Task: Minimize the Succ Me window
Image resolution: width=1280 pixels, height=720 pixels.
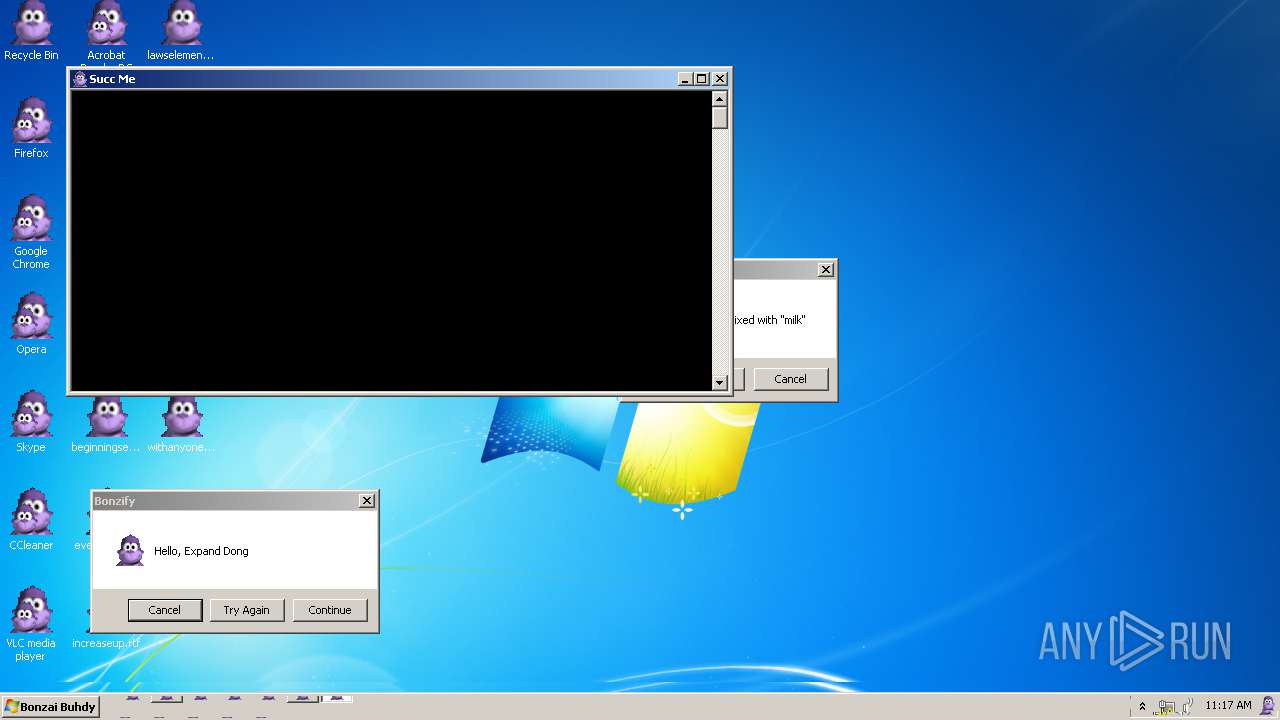Action: (685, 79)
